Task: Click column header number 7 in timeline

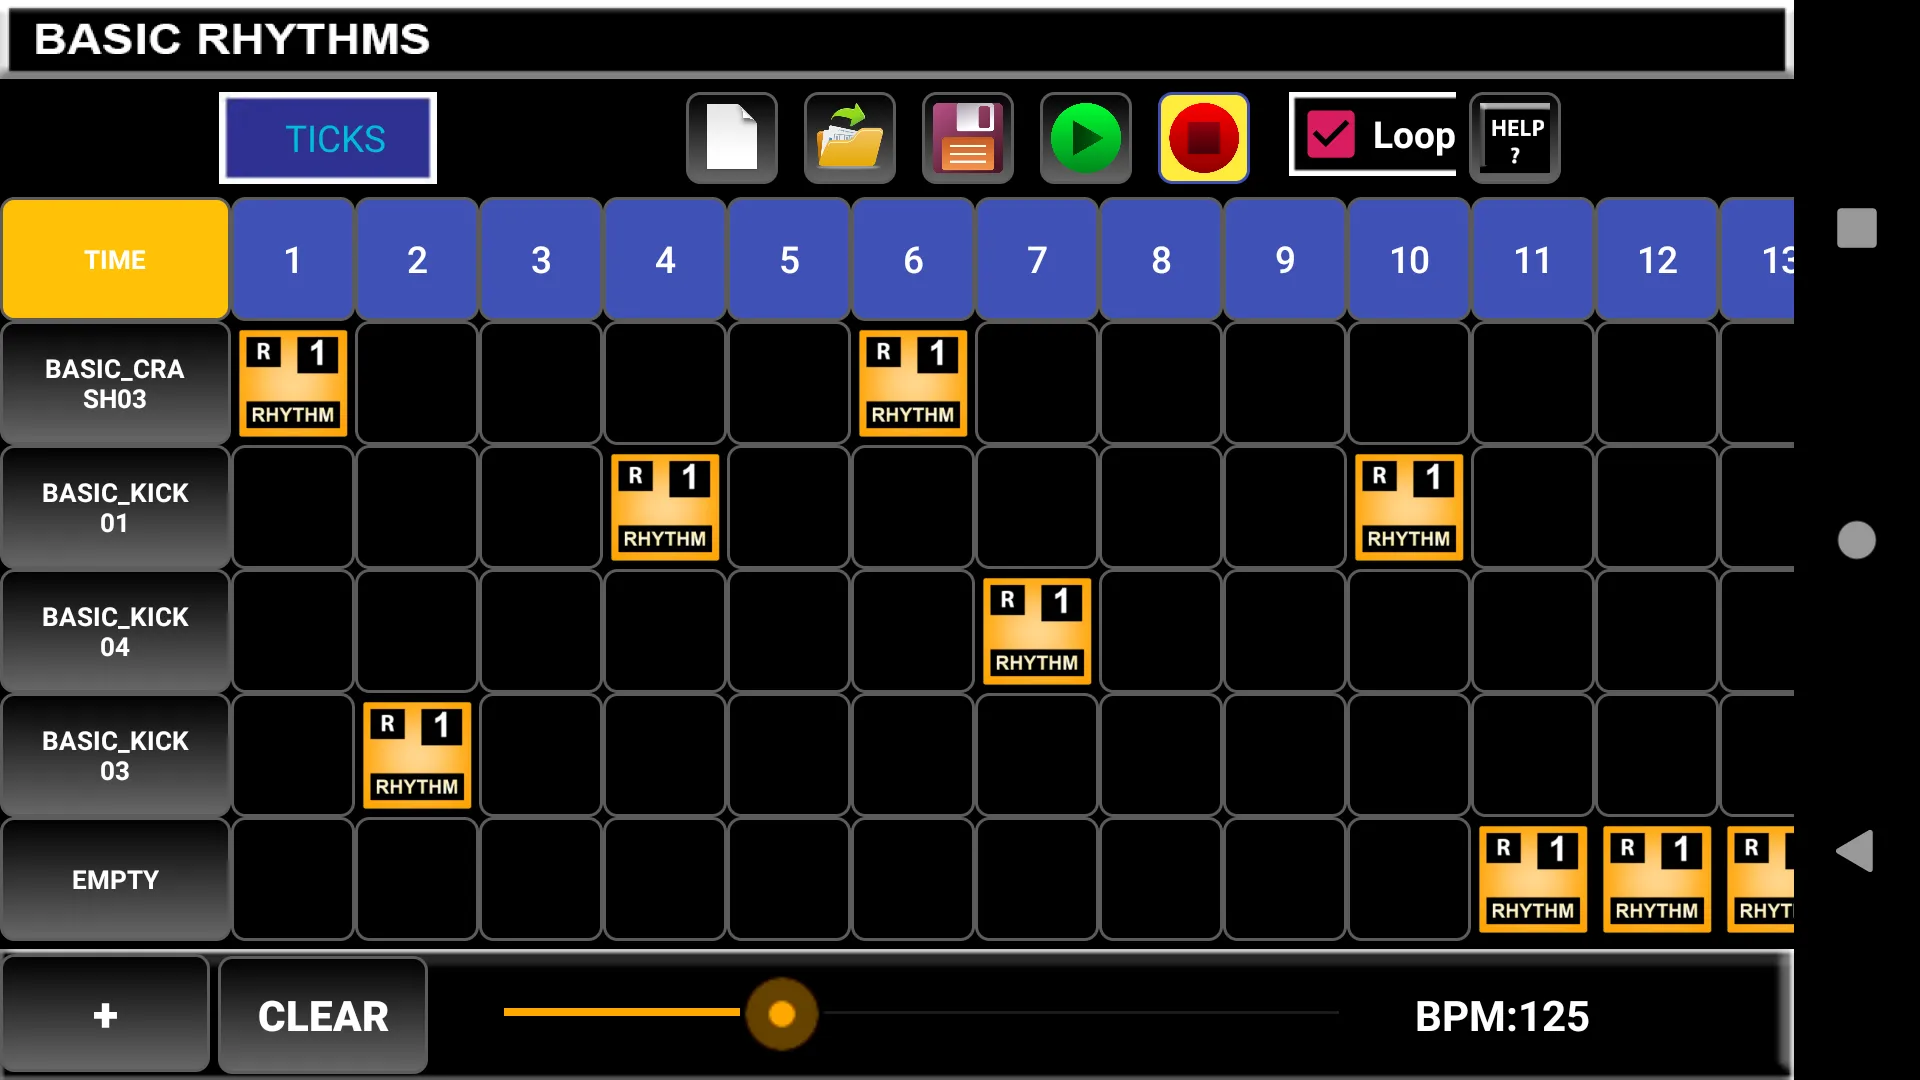Action: [1036, 260]
